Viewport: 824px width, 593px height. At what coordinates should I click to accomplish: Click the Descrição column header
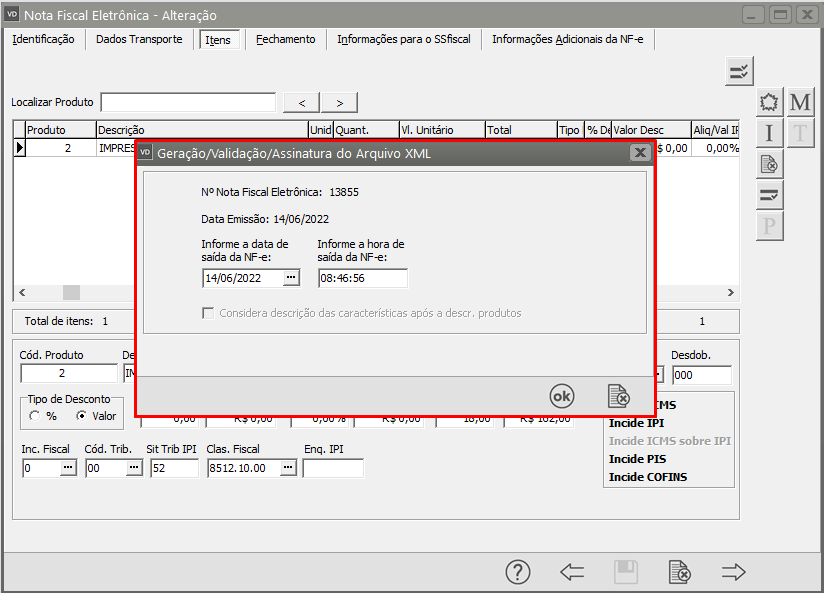202,130
